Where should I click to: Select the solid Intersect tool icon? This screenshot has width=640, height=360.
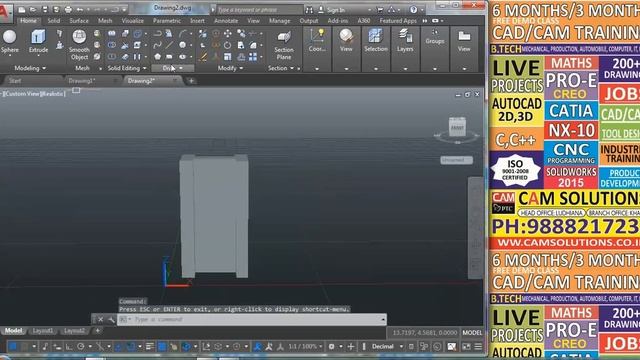click(x=111, y=57)
